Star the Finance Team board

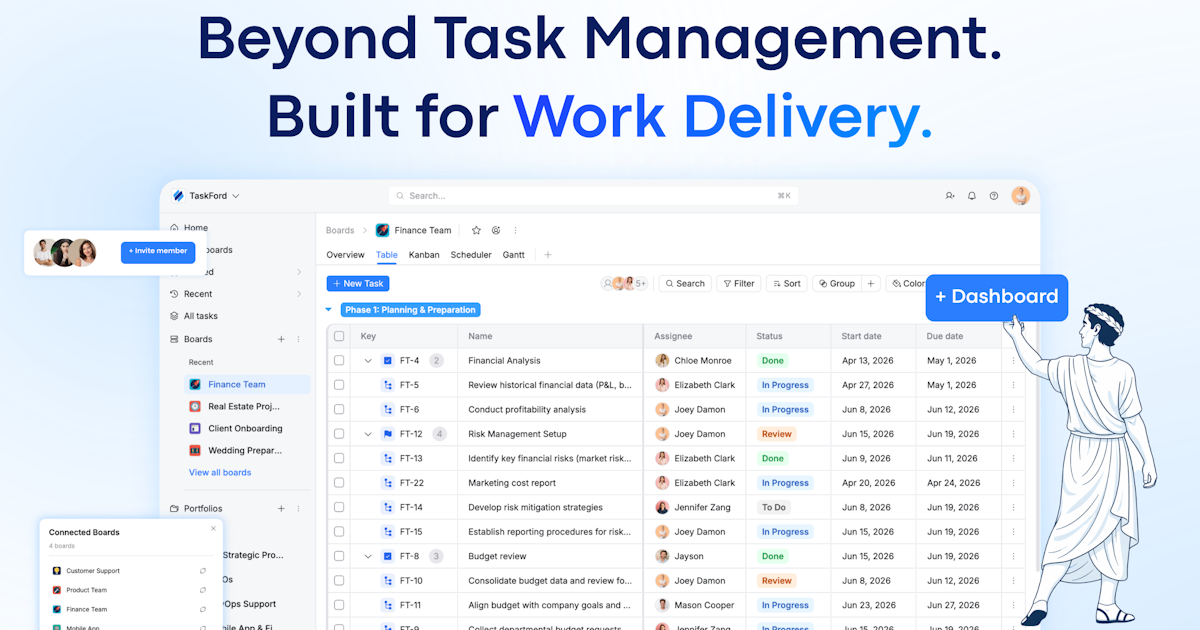[x=476, y=230]
